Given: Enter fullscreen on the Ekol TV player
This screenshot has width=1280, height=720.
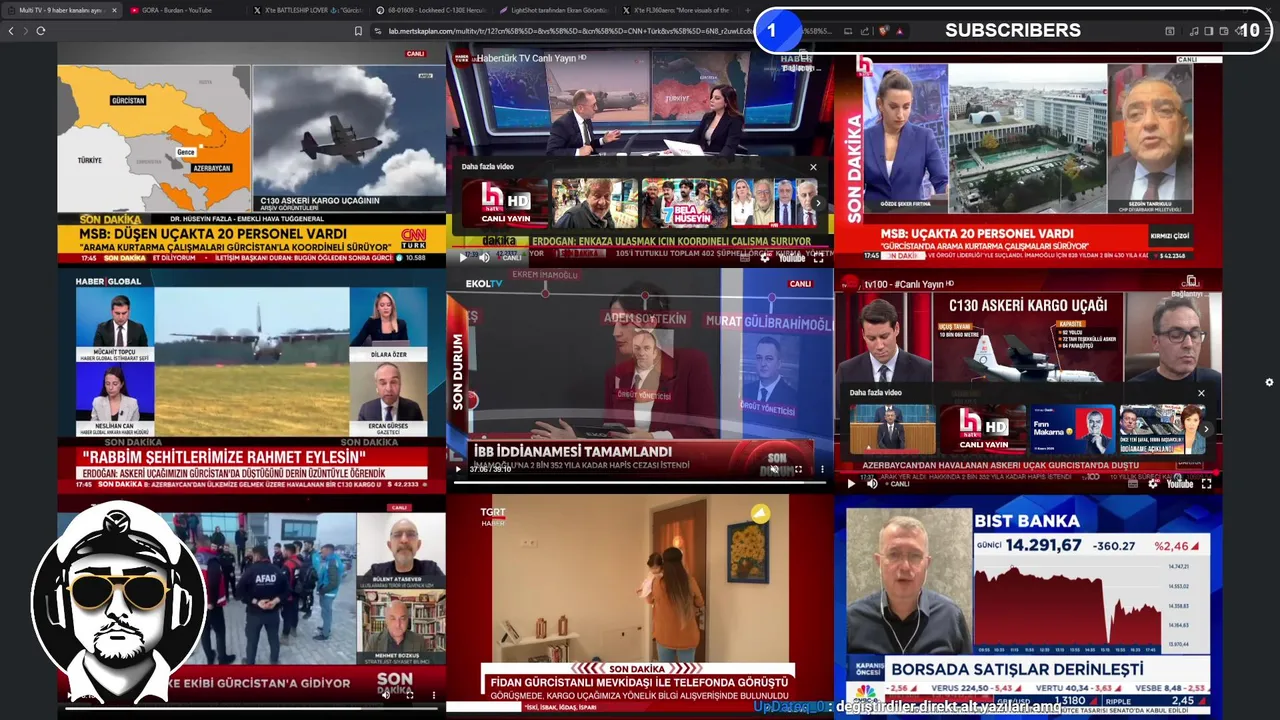Looking at the screenshot, I should (798, 468).
